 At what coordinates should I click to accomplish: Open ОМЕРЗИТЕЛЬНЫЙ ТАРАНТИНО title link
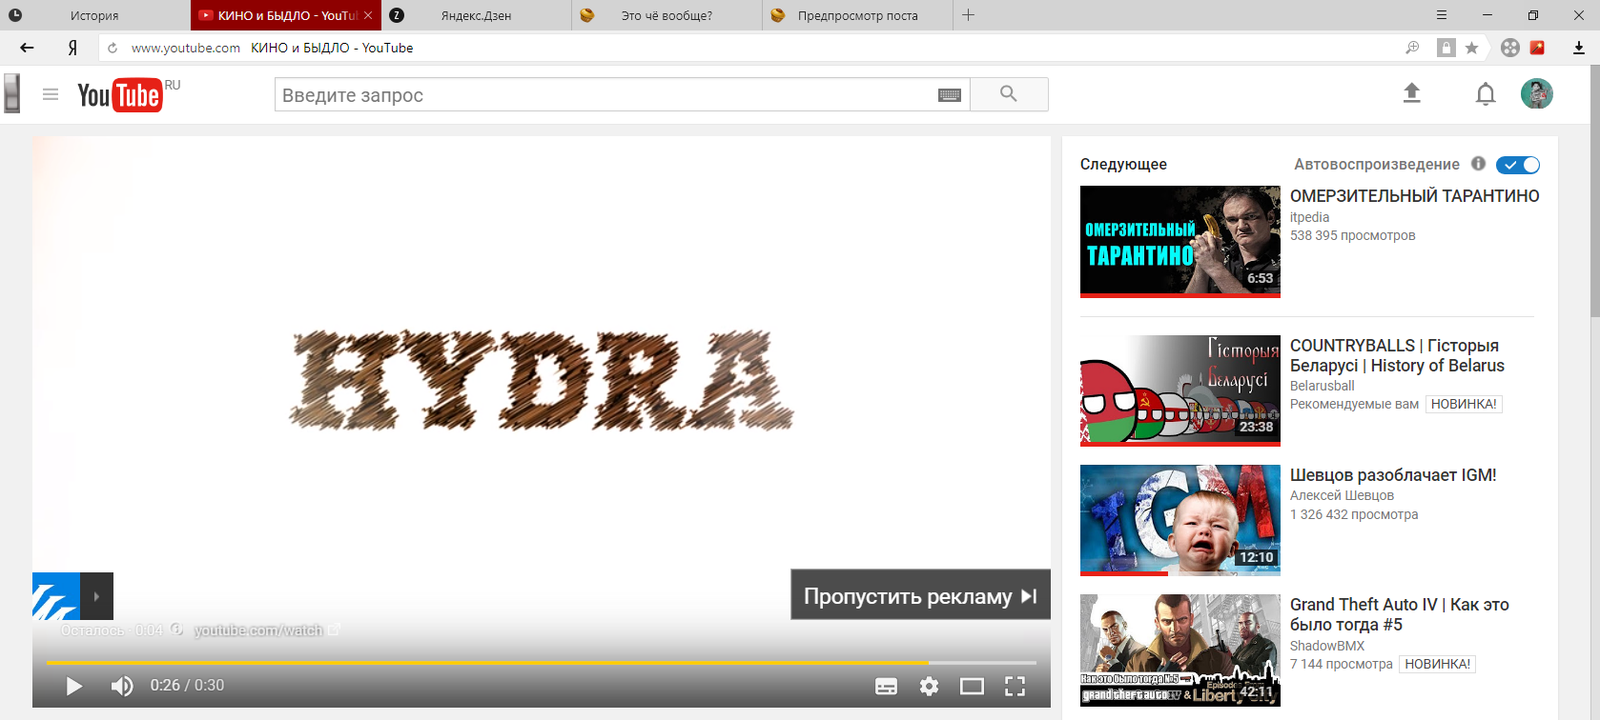point(1414,196)
